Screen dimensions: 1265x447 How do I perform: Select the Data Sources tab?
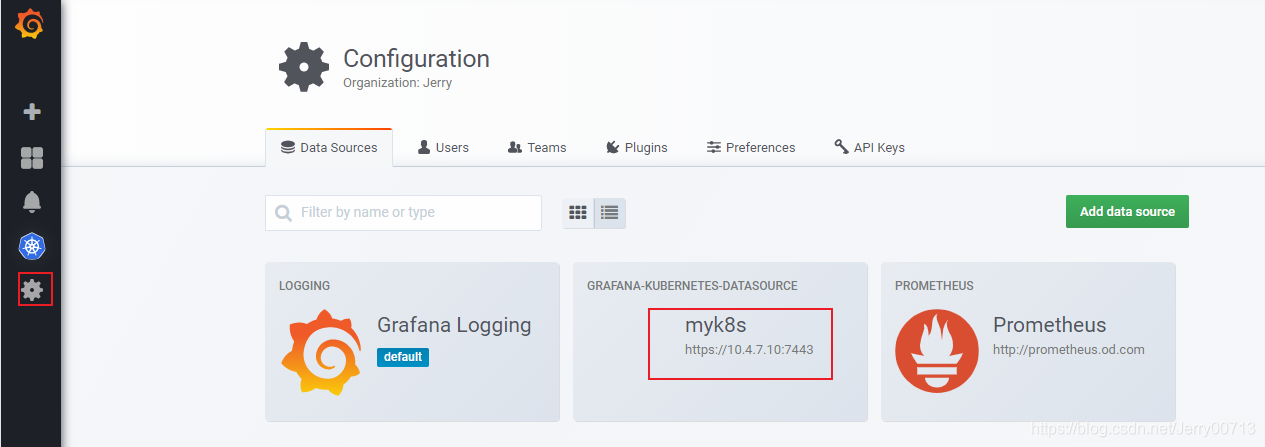[x=329, y=147]
